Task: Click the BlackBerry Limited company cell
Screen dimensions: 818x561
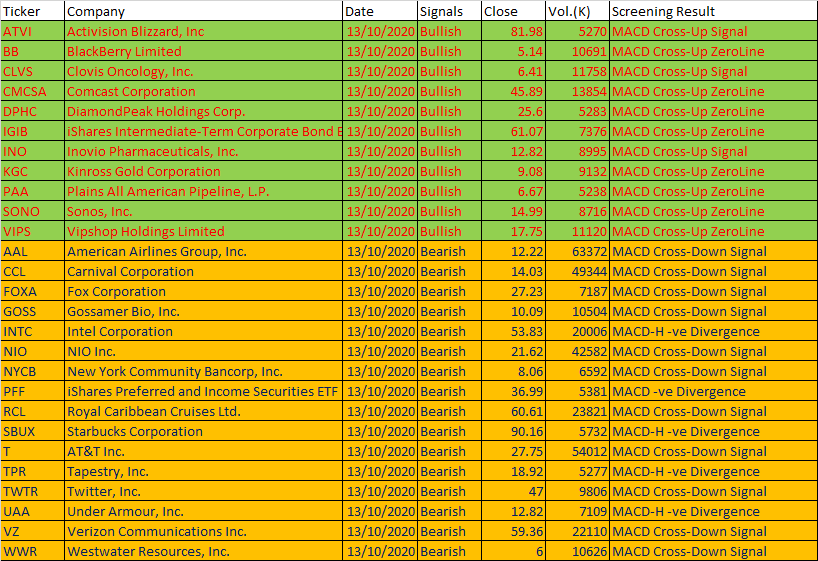Action: tap(203, 51)
